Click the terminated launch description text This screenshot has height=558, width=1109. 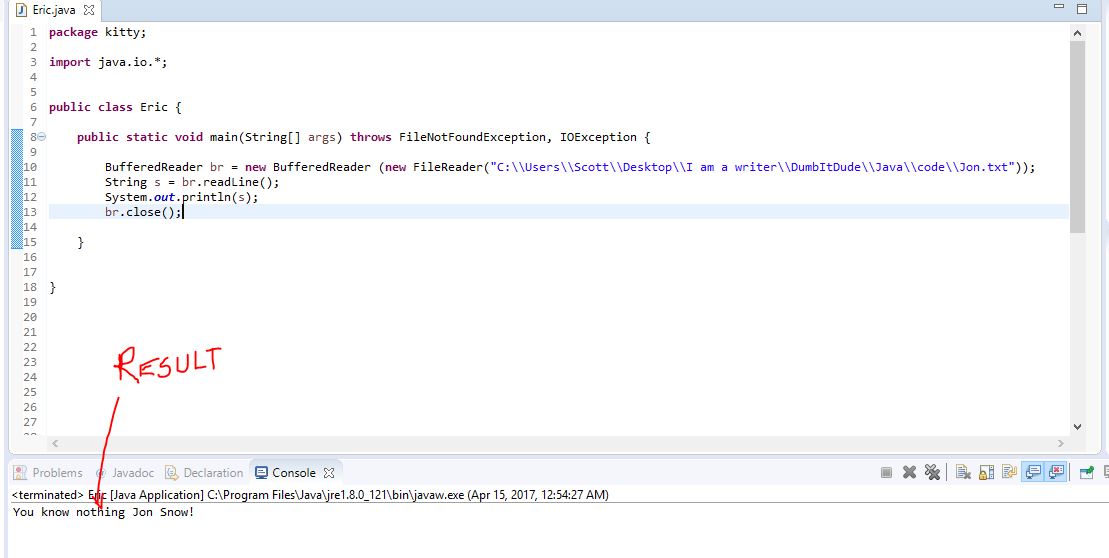tap(310, 494)
